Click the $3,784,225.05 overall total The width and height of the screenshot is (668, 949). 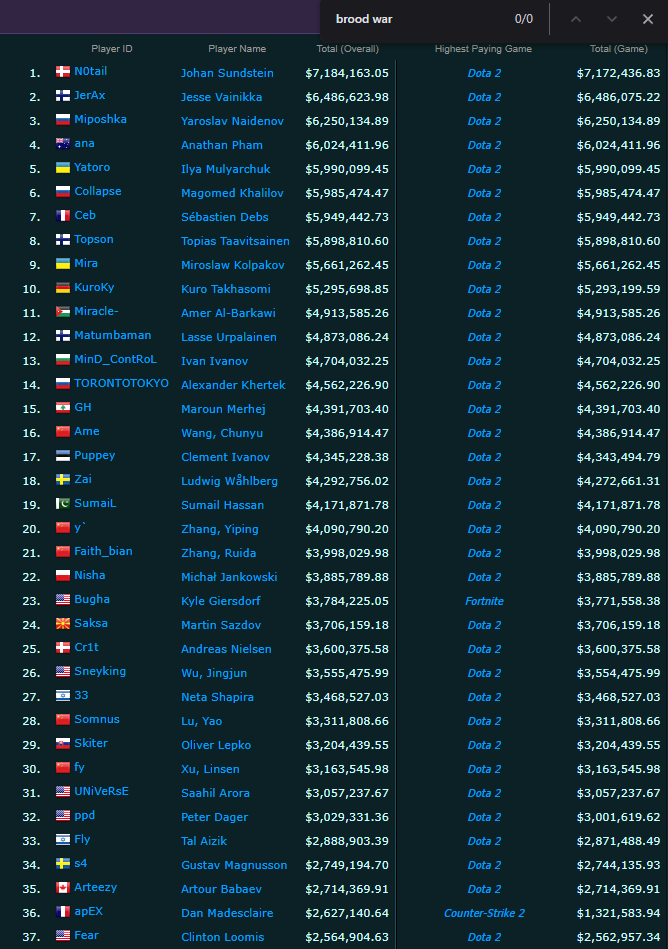click(347, 601)
